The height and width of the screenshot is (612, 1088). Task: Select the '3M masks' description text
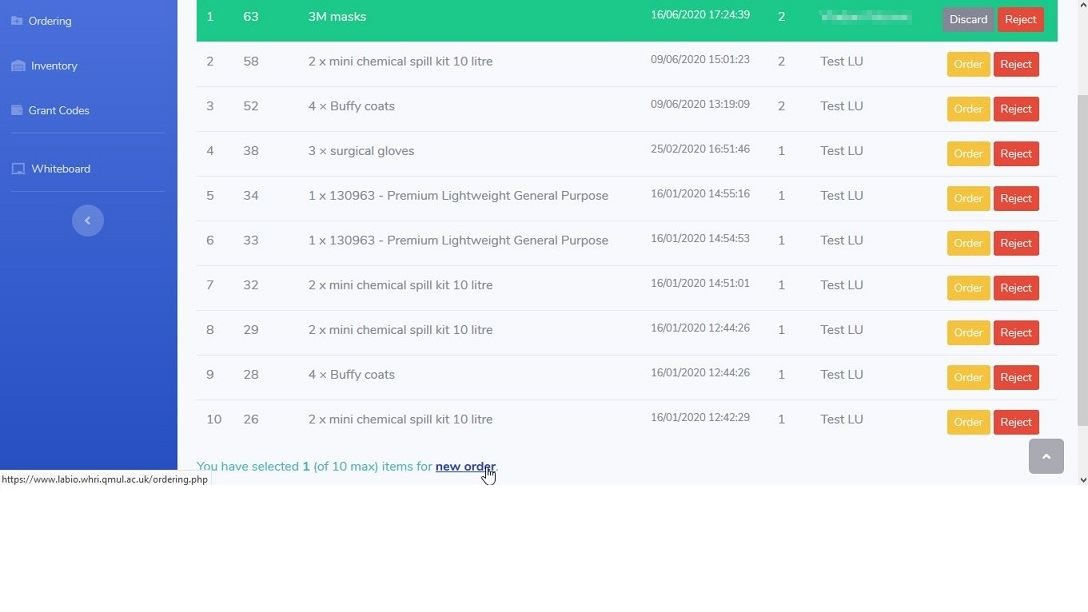(x=337, y=17)
